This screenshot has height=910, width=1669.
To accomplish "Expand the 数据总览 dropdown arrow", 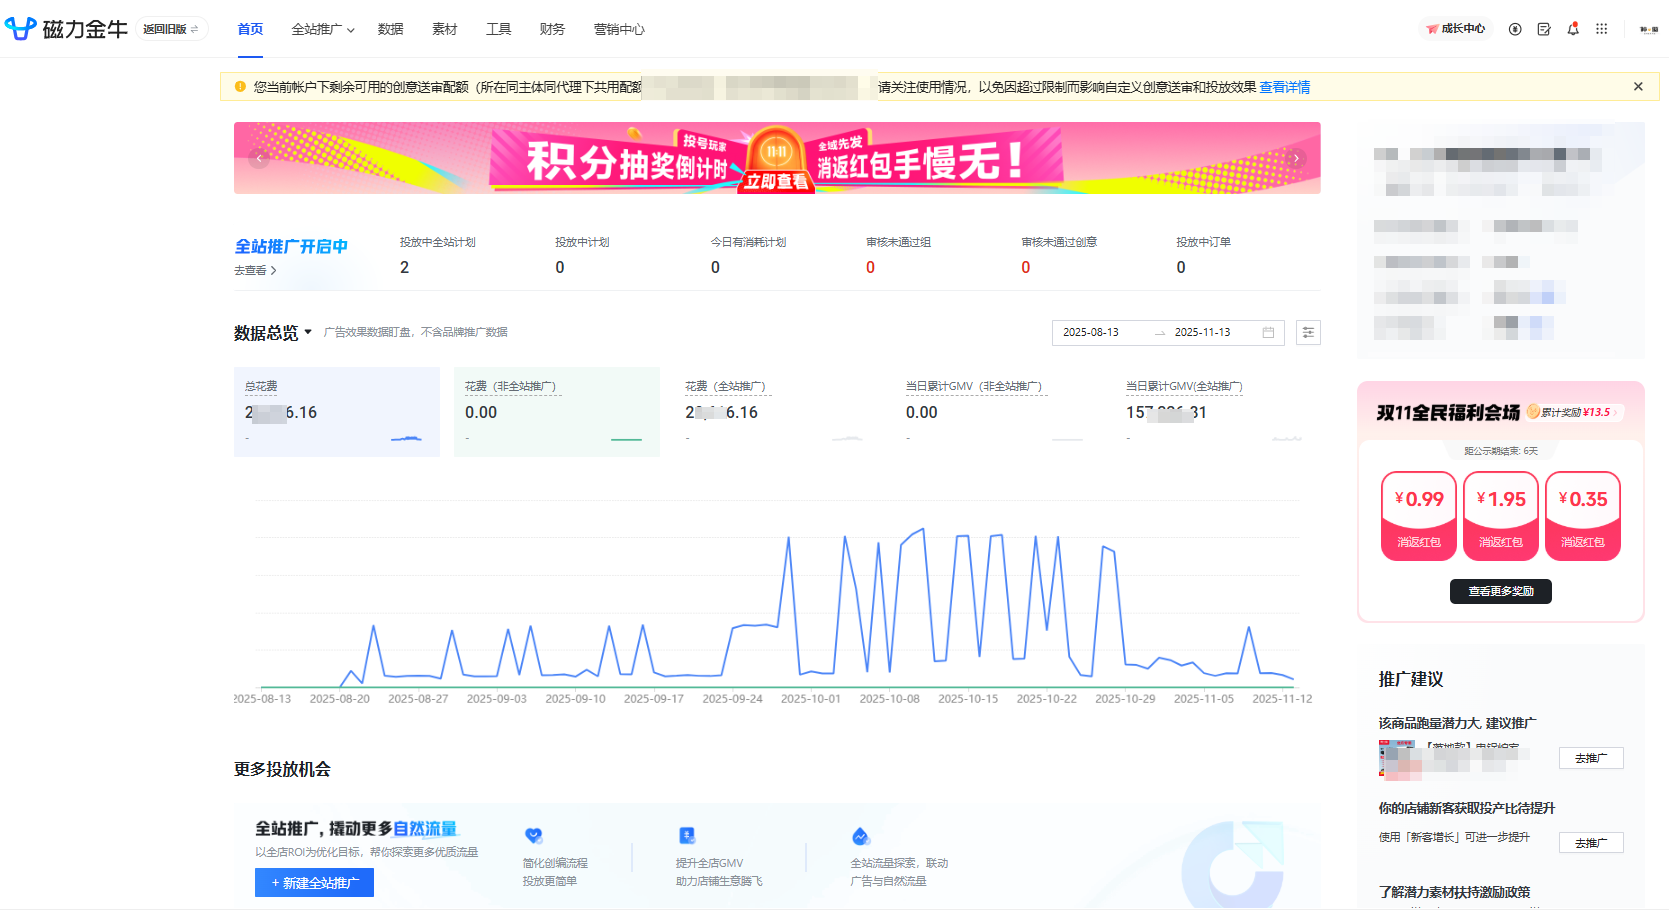I will point(308,332).
